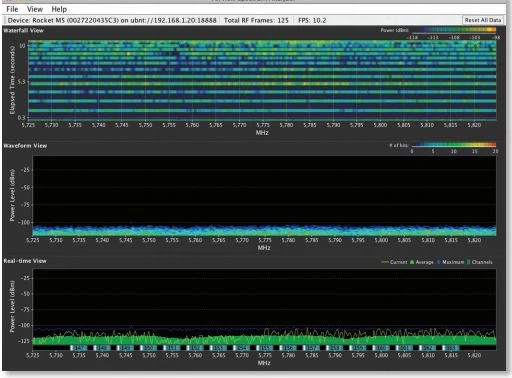
Task: Click the Total RF Frames: 125 readout
Action: [256, 20]
